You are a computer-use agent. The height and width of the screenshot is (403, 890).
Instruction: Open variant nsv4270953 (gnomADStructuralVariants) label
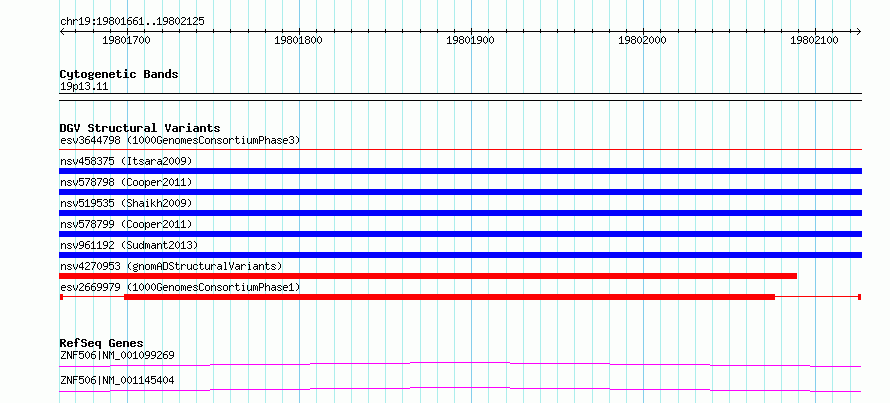click(x=171, y=266)
